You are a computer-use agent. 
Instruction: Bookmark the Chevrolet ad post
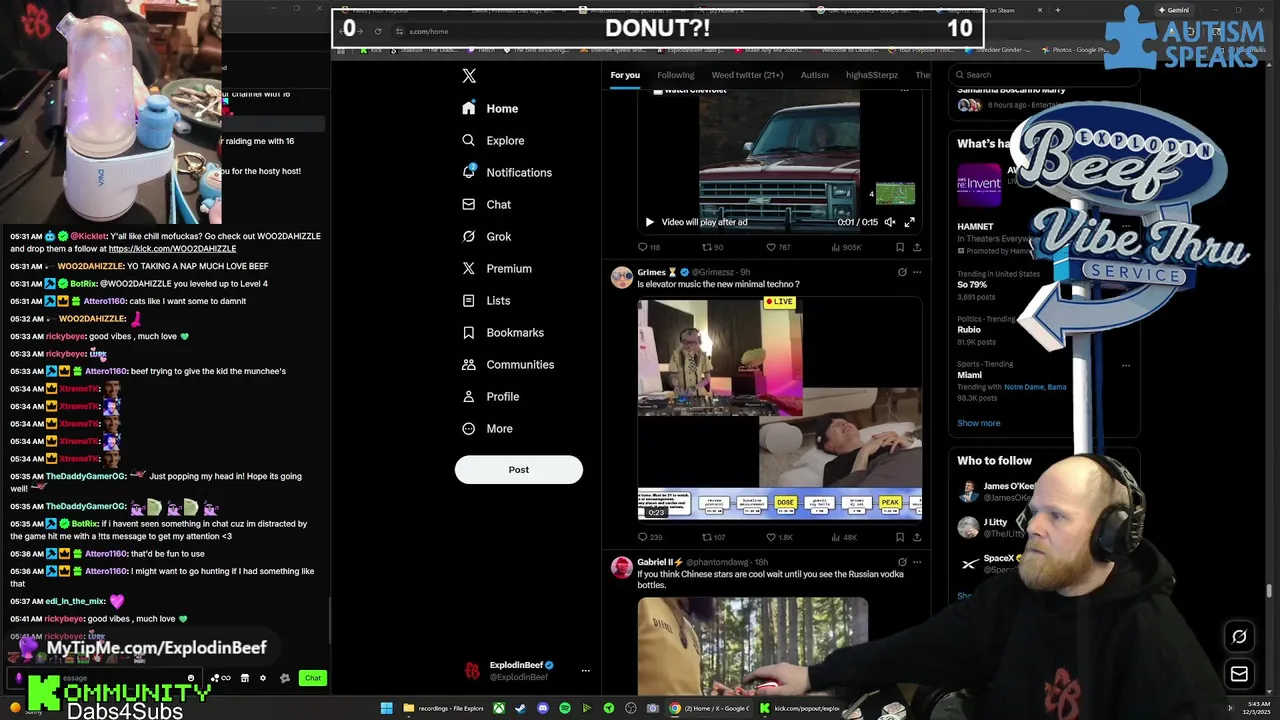point(900,247)
